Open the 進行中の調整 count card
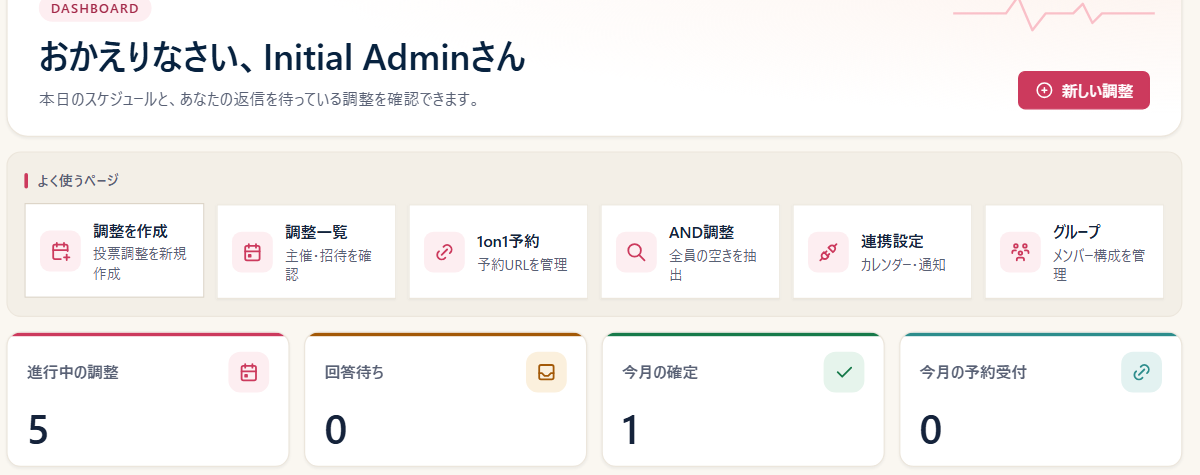This screenshot has width=1200, height=475. coord(148,399)
